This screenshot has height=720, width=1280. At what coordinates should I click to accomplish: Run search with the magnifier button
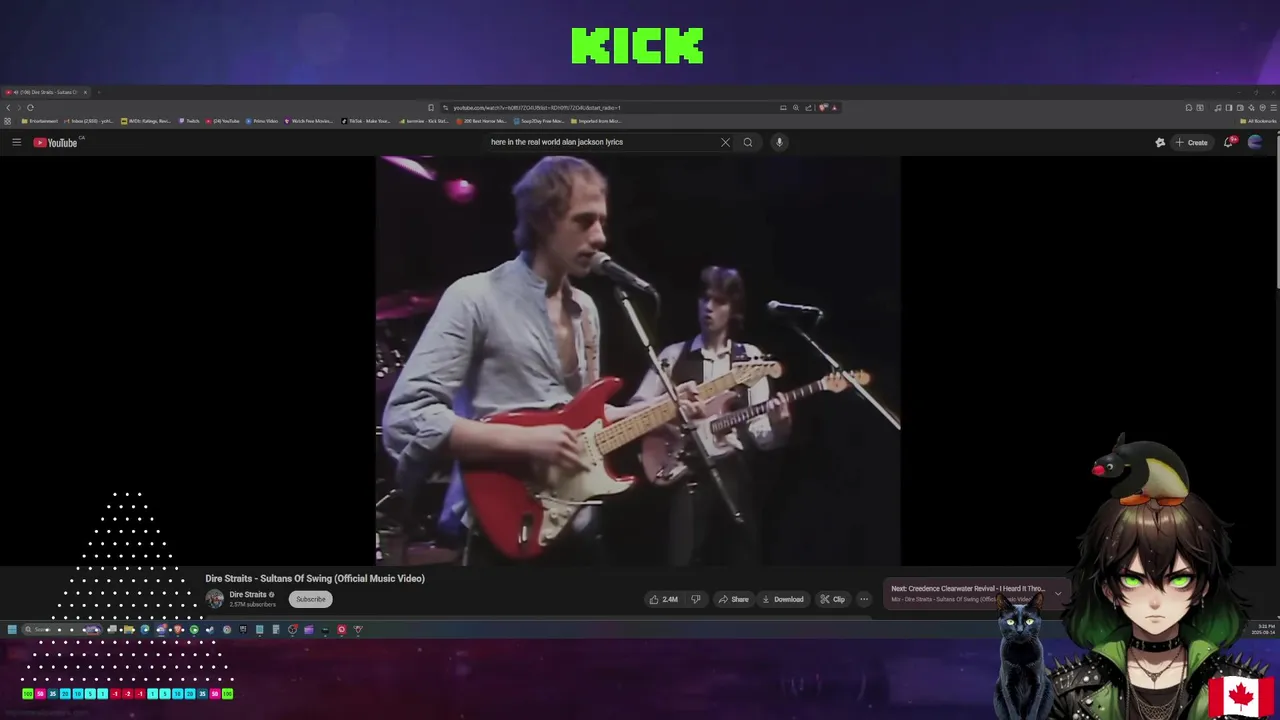[x=747, y=142]
